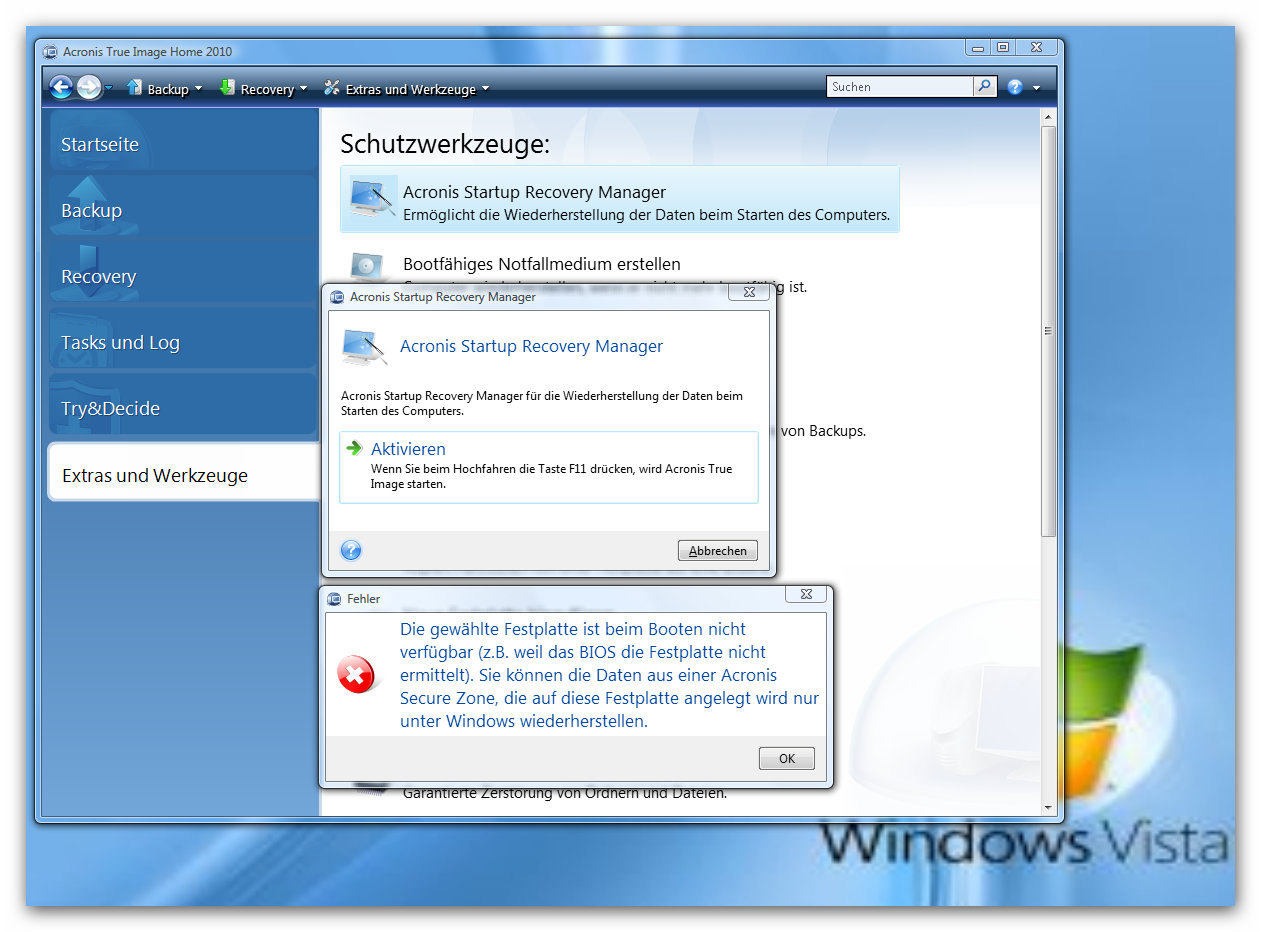Click Aktivieren in Startup Recovery Manager dialog
The height and width of the screenshot is (932, 1261).
tap(549, 467)
